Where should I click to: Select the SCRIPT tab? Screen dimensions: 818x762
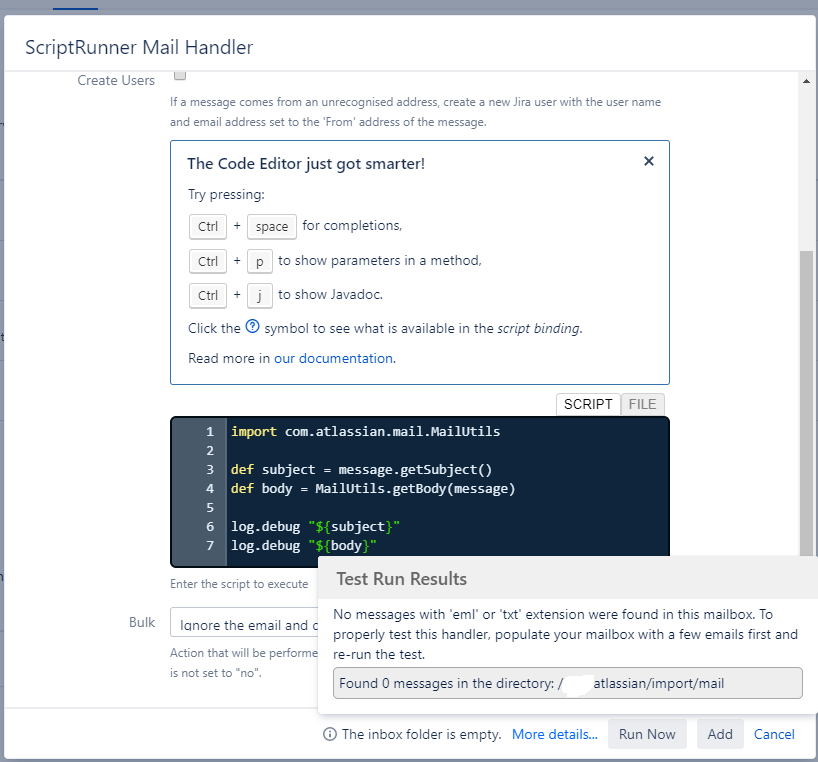coord(587,404)
